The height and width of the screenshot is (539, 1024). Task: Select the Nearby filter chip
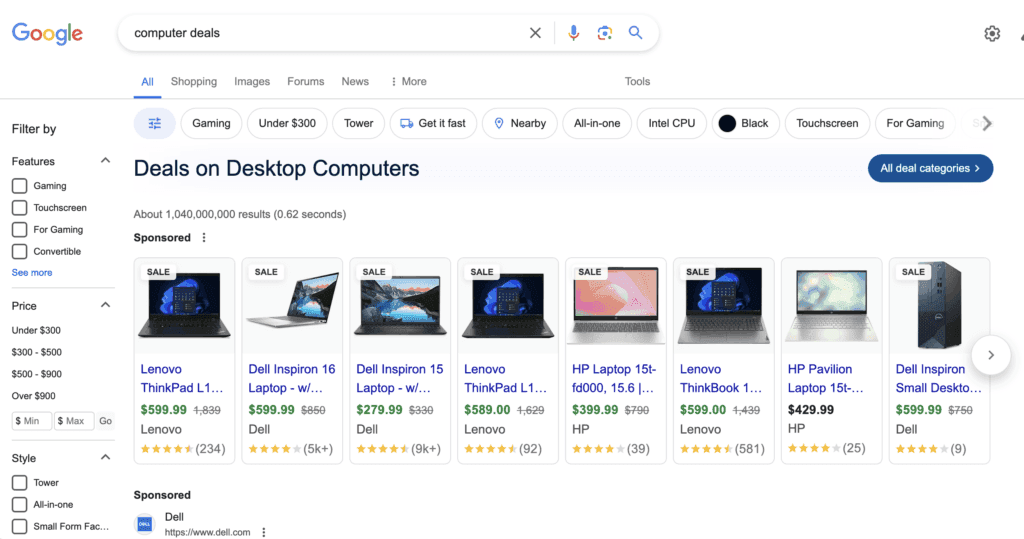click(519, 123)
